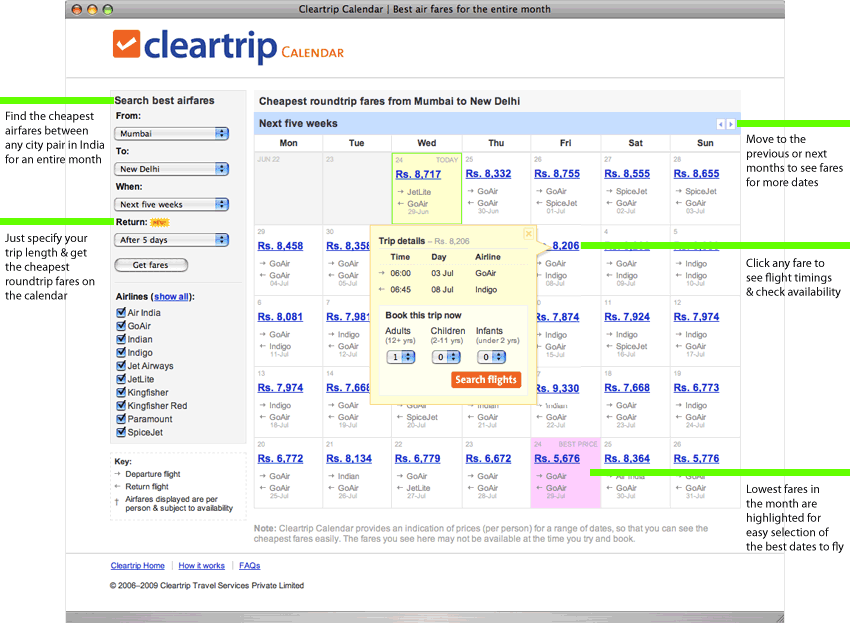This screenshot has height=623, width=850.
Task: Click the Cleartrip checkmark logo
Action: click(126, 44)
